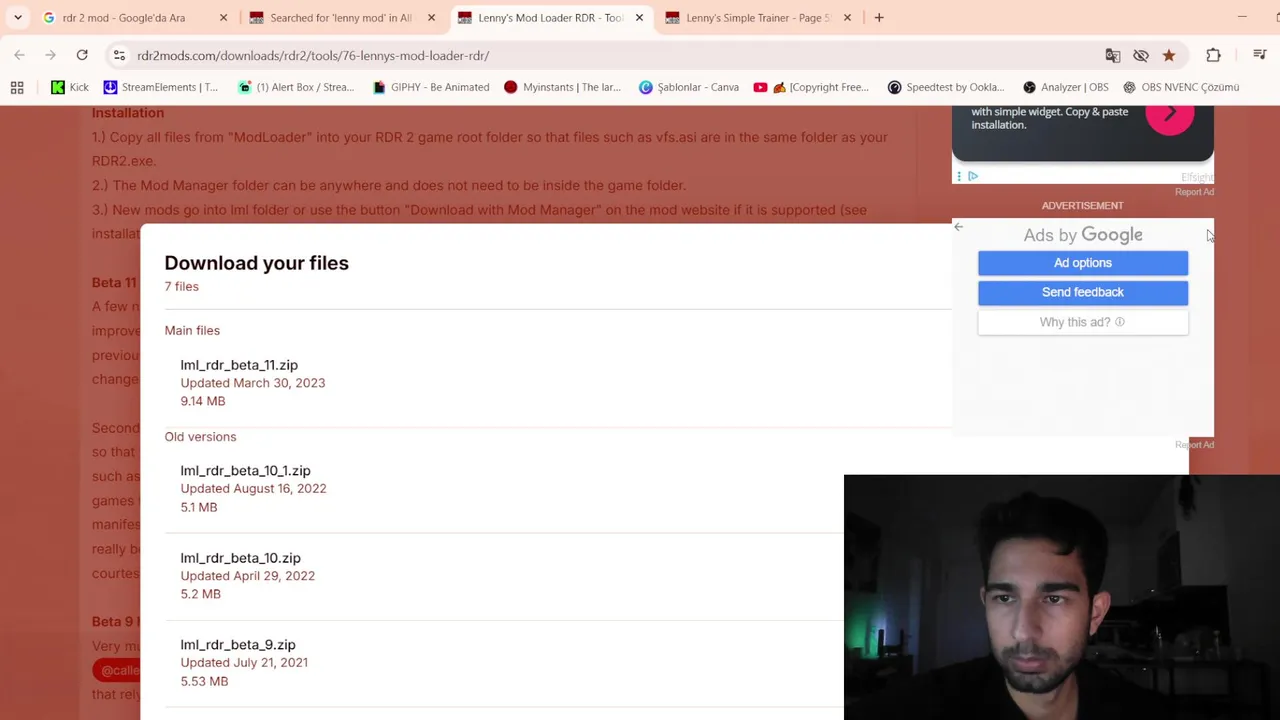Click the back arrow in Google ad panel
1280x720 pixels.
958,227
